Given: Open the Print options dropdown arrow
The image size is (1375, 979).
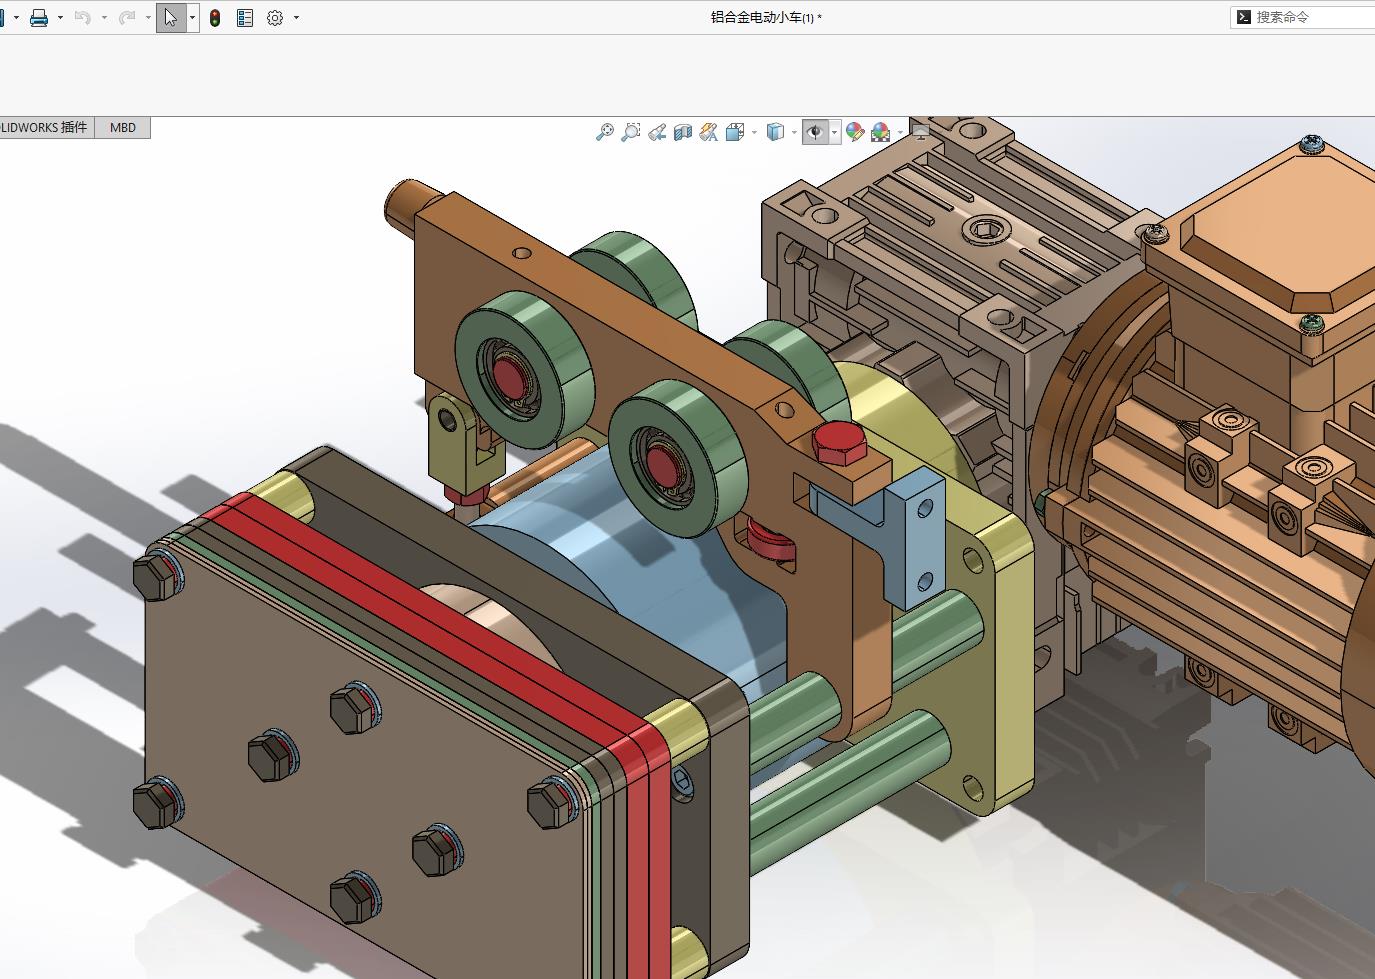Looking at the screenshot, I should click(60, 17).
